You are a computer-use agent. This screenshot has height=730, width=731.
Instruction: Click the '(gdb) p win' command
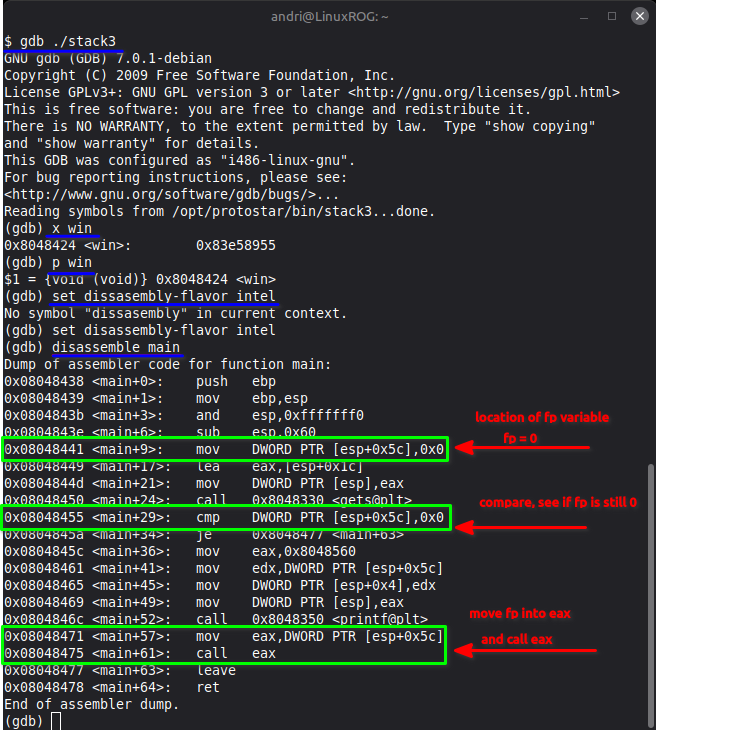[48, 262]
